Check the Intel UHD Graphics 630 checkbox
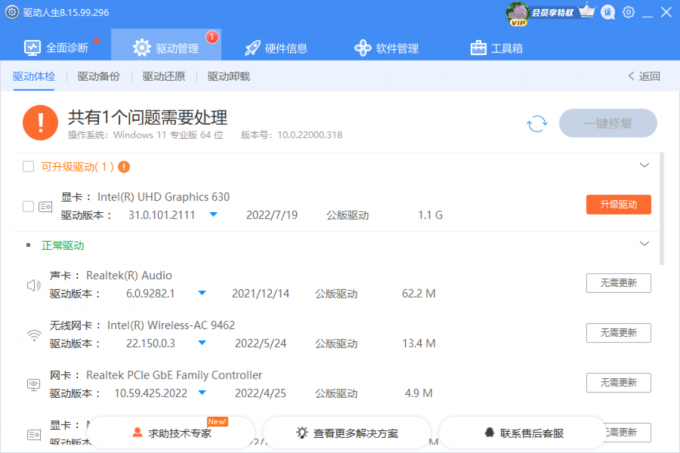Image resolution: width=680 pixels, height=453 pixels. click(28, 206)
